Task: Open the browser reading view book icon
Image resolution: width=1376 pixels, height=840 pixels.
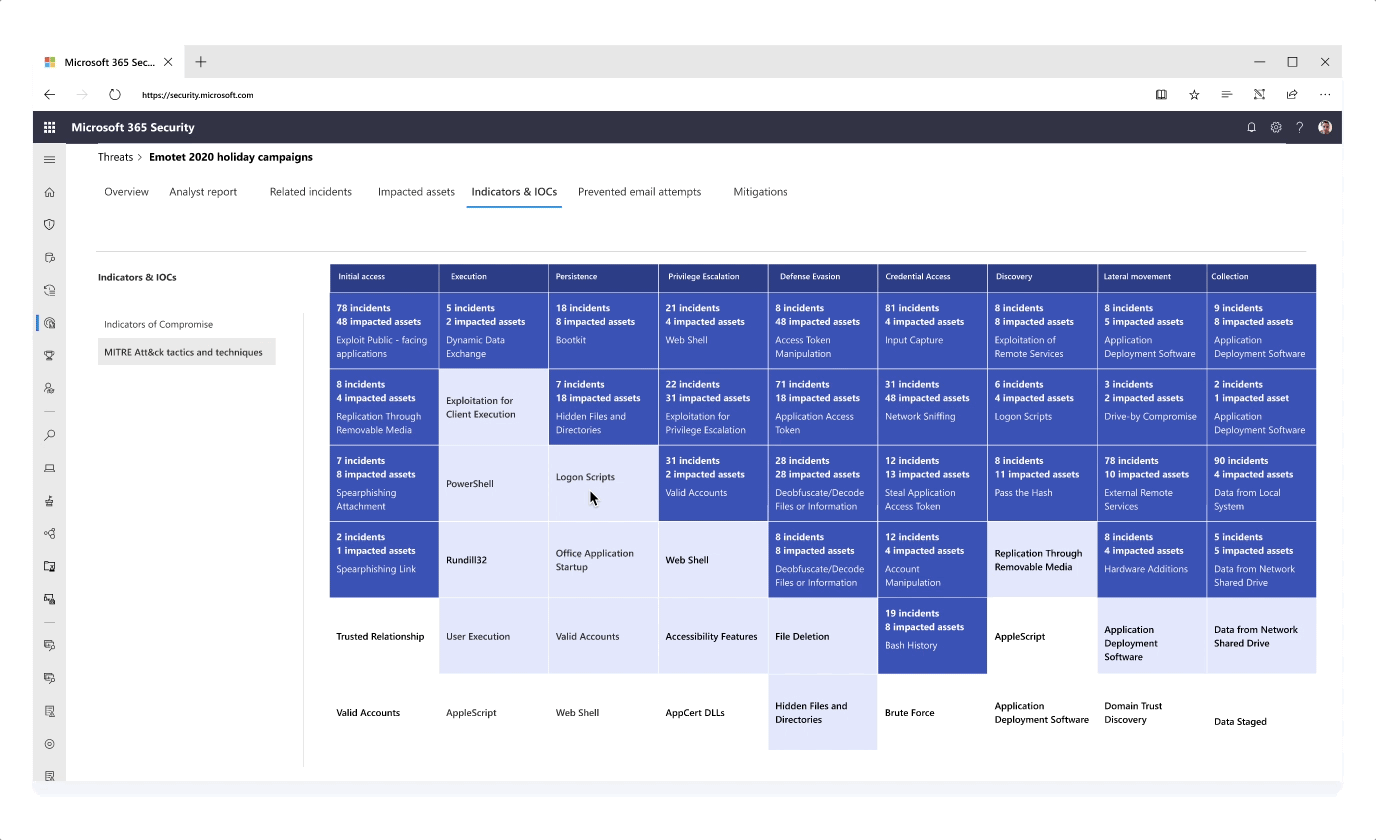Action: click(x=1161, y=95)
